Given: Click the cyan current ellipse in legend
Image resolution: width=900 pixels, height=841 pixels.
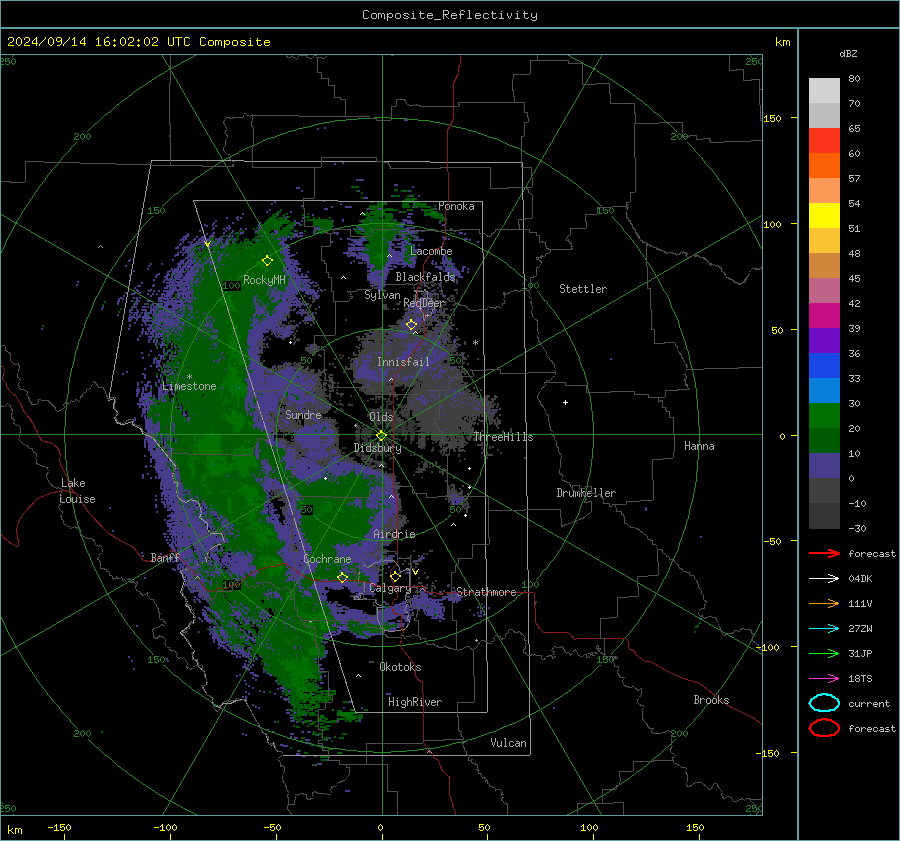Looking at the screenshot, I should point(824,703).
